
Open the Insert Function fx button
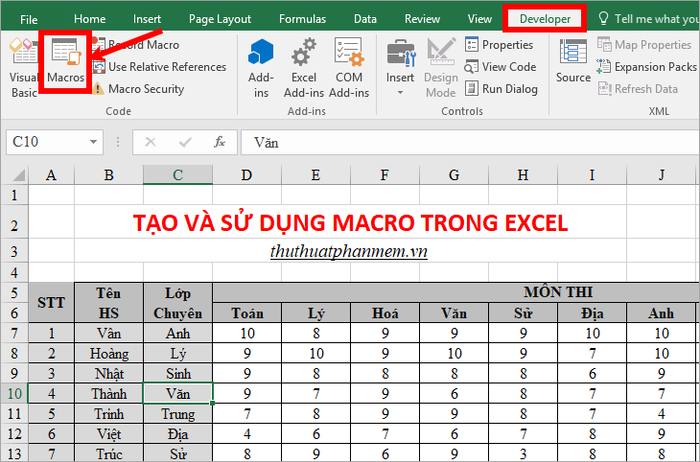coord(219,142)
